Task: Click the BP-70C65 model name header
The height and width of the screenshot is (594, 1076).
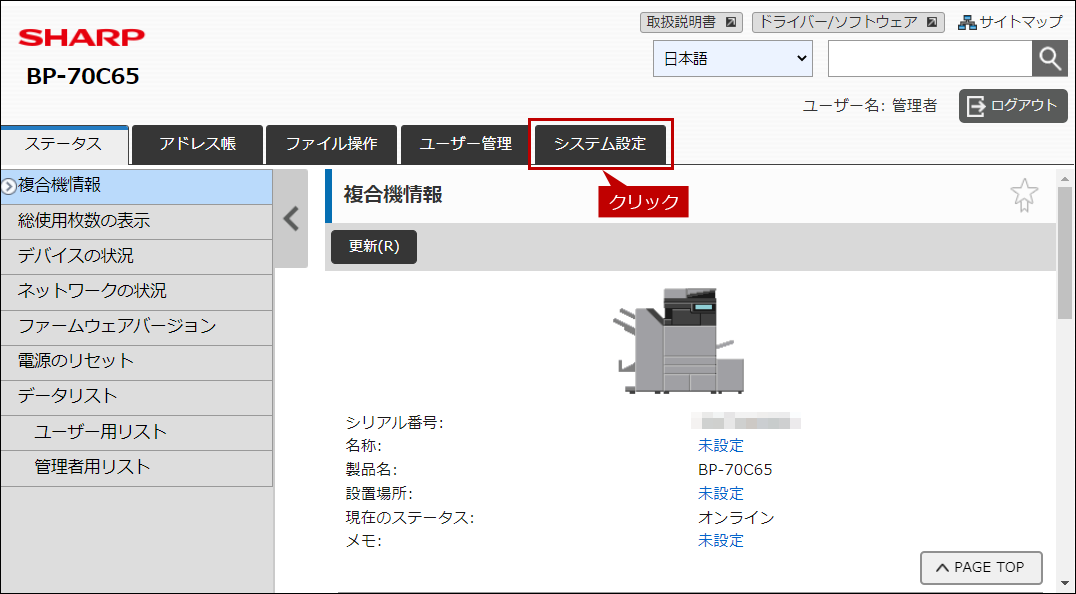Action: click(x=83, y=76)
